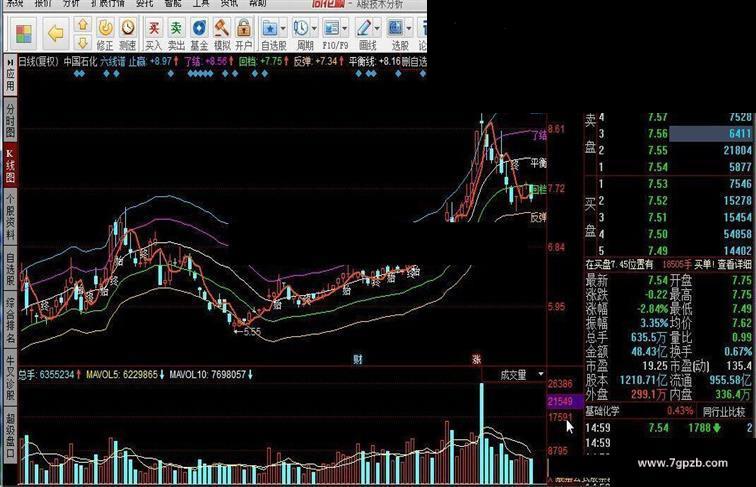Click the 六线谱 indicator label
The image size is (756, 487).
112,62
